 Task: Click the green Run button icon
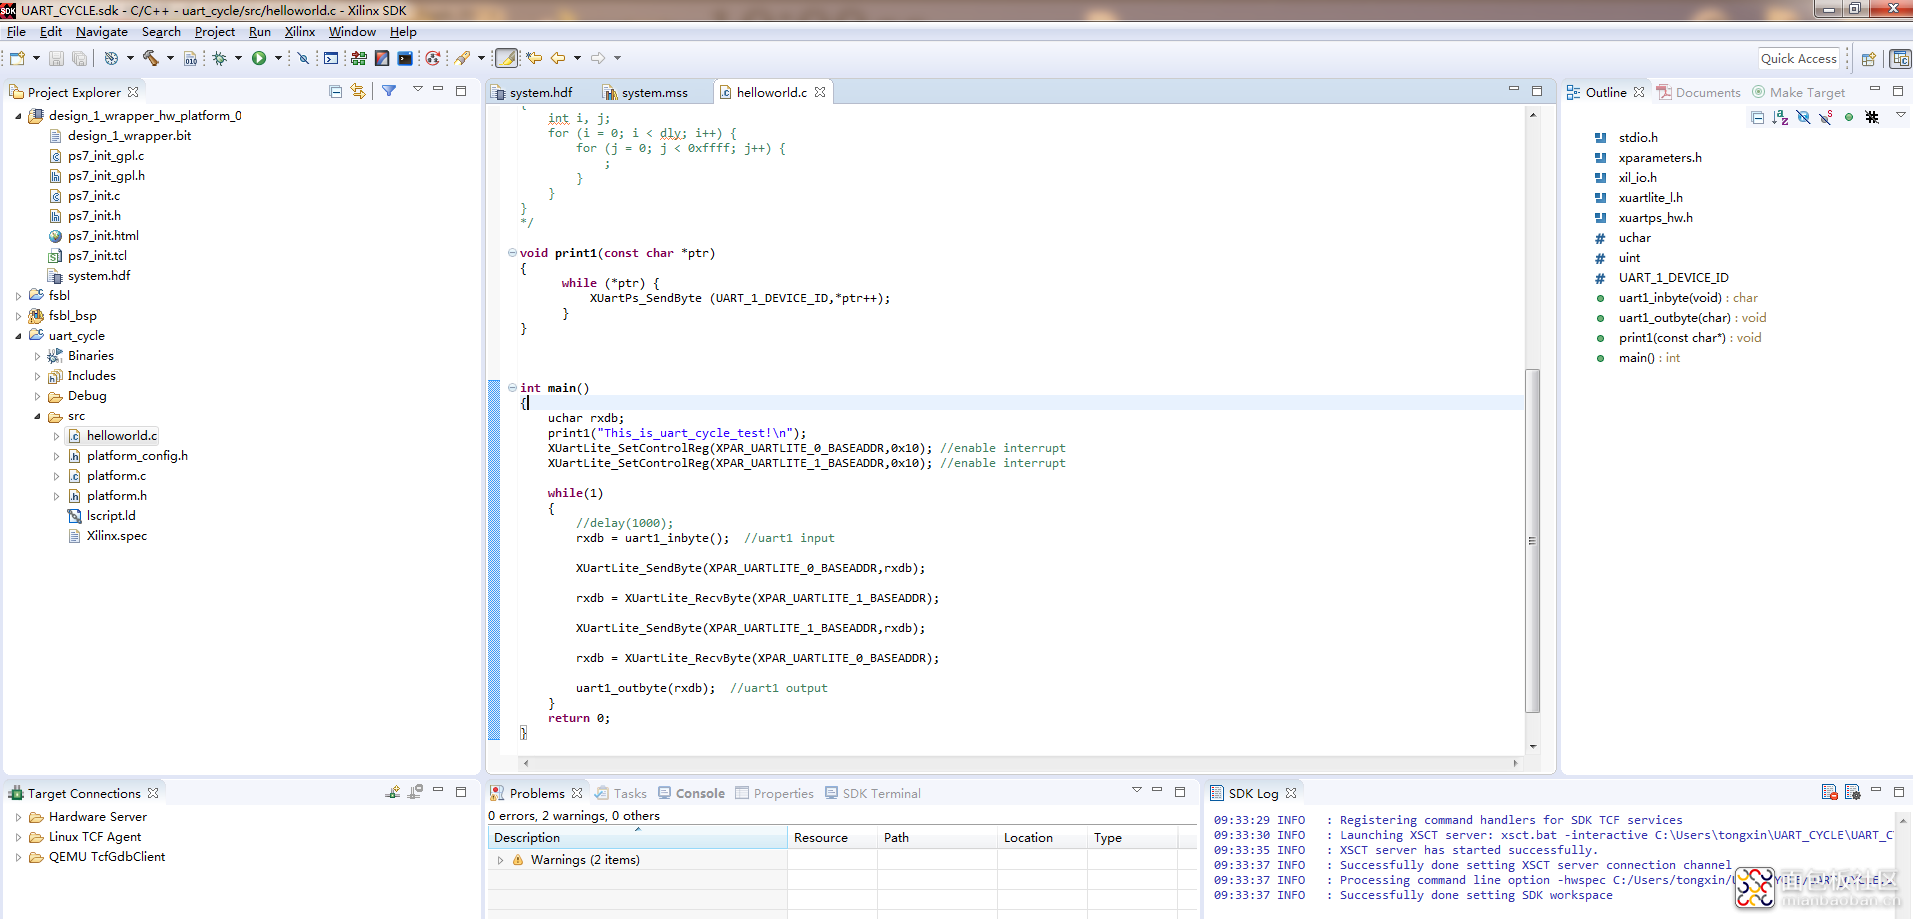point(259,58)
